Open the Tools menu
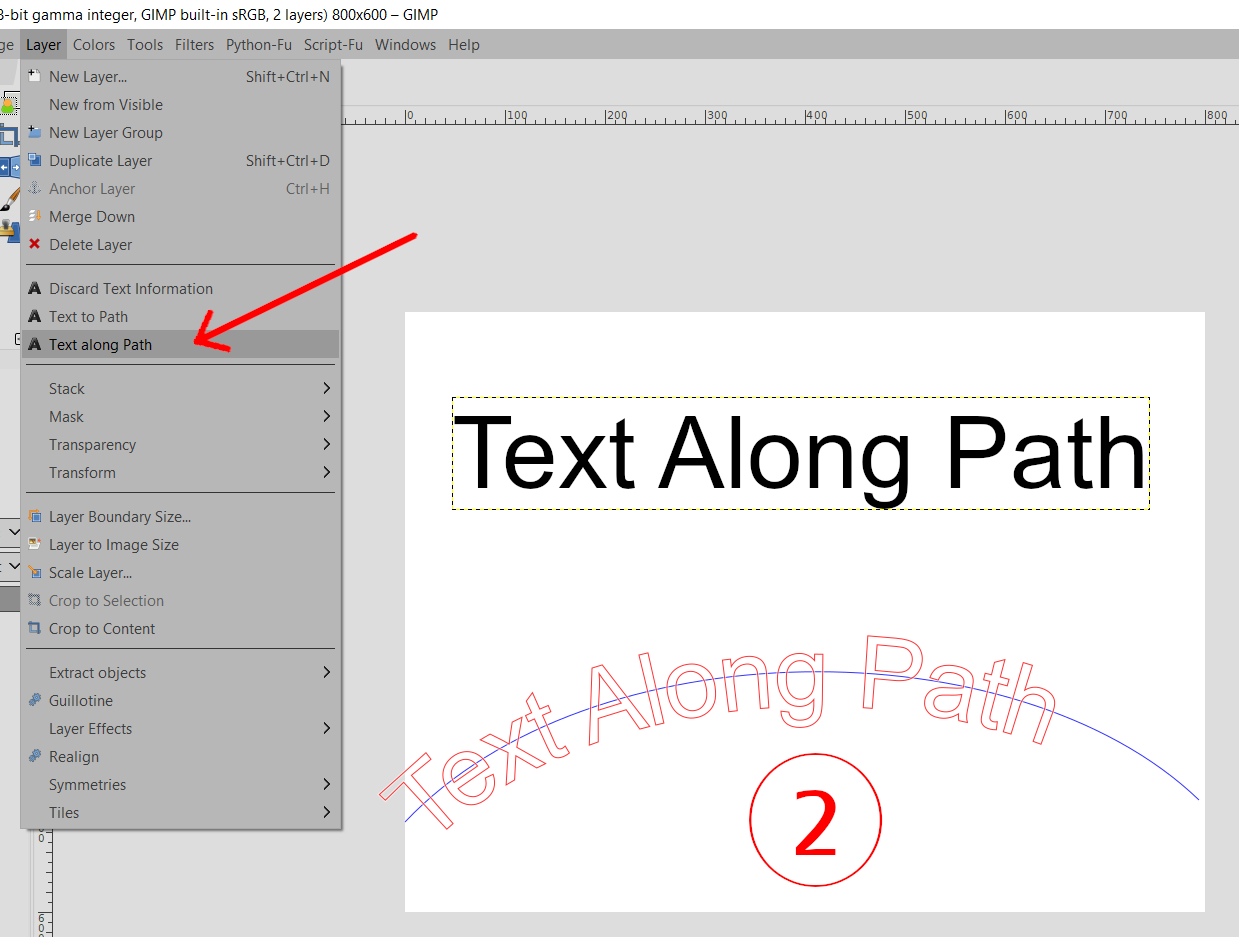This screenshot has width=1239, height=937. pos(144,45)
